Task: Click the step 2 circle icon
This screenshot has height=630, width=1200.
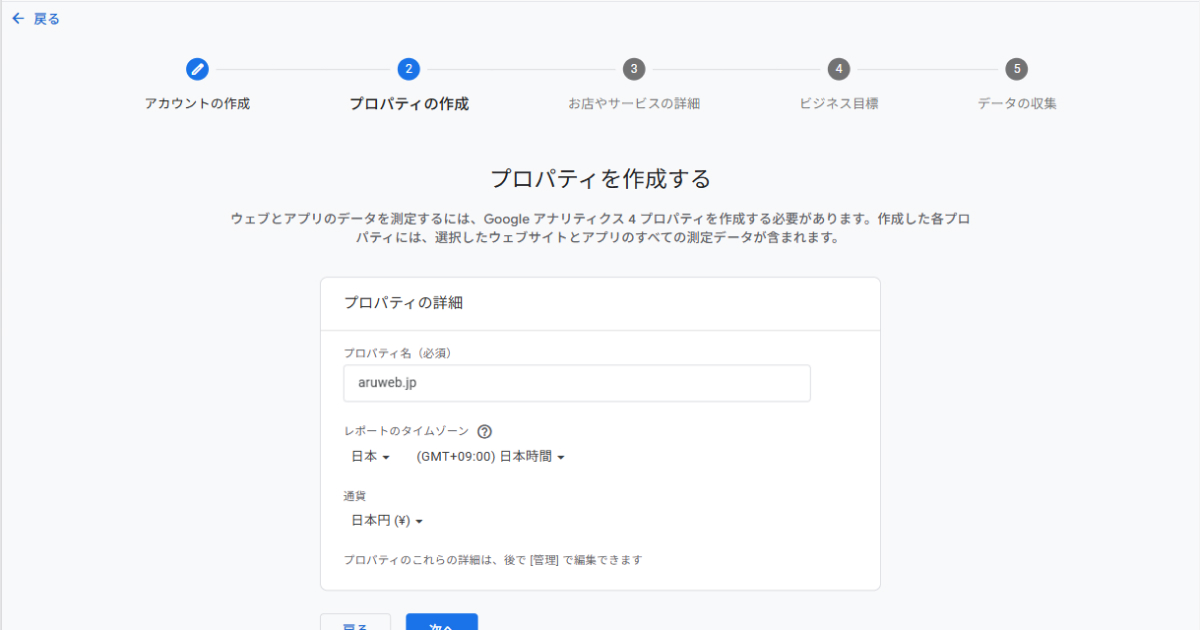Action: 408,69
